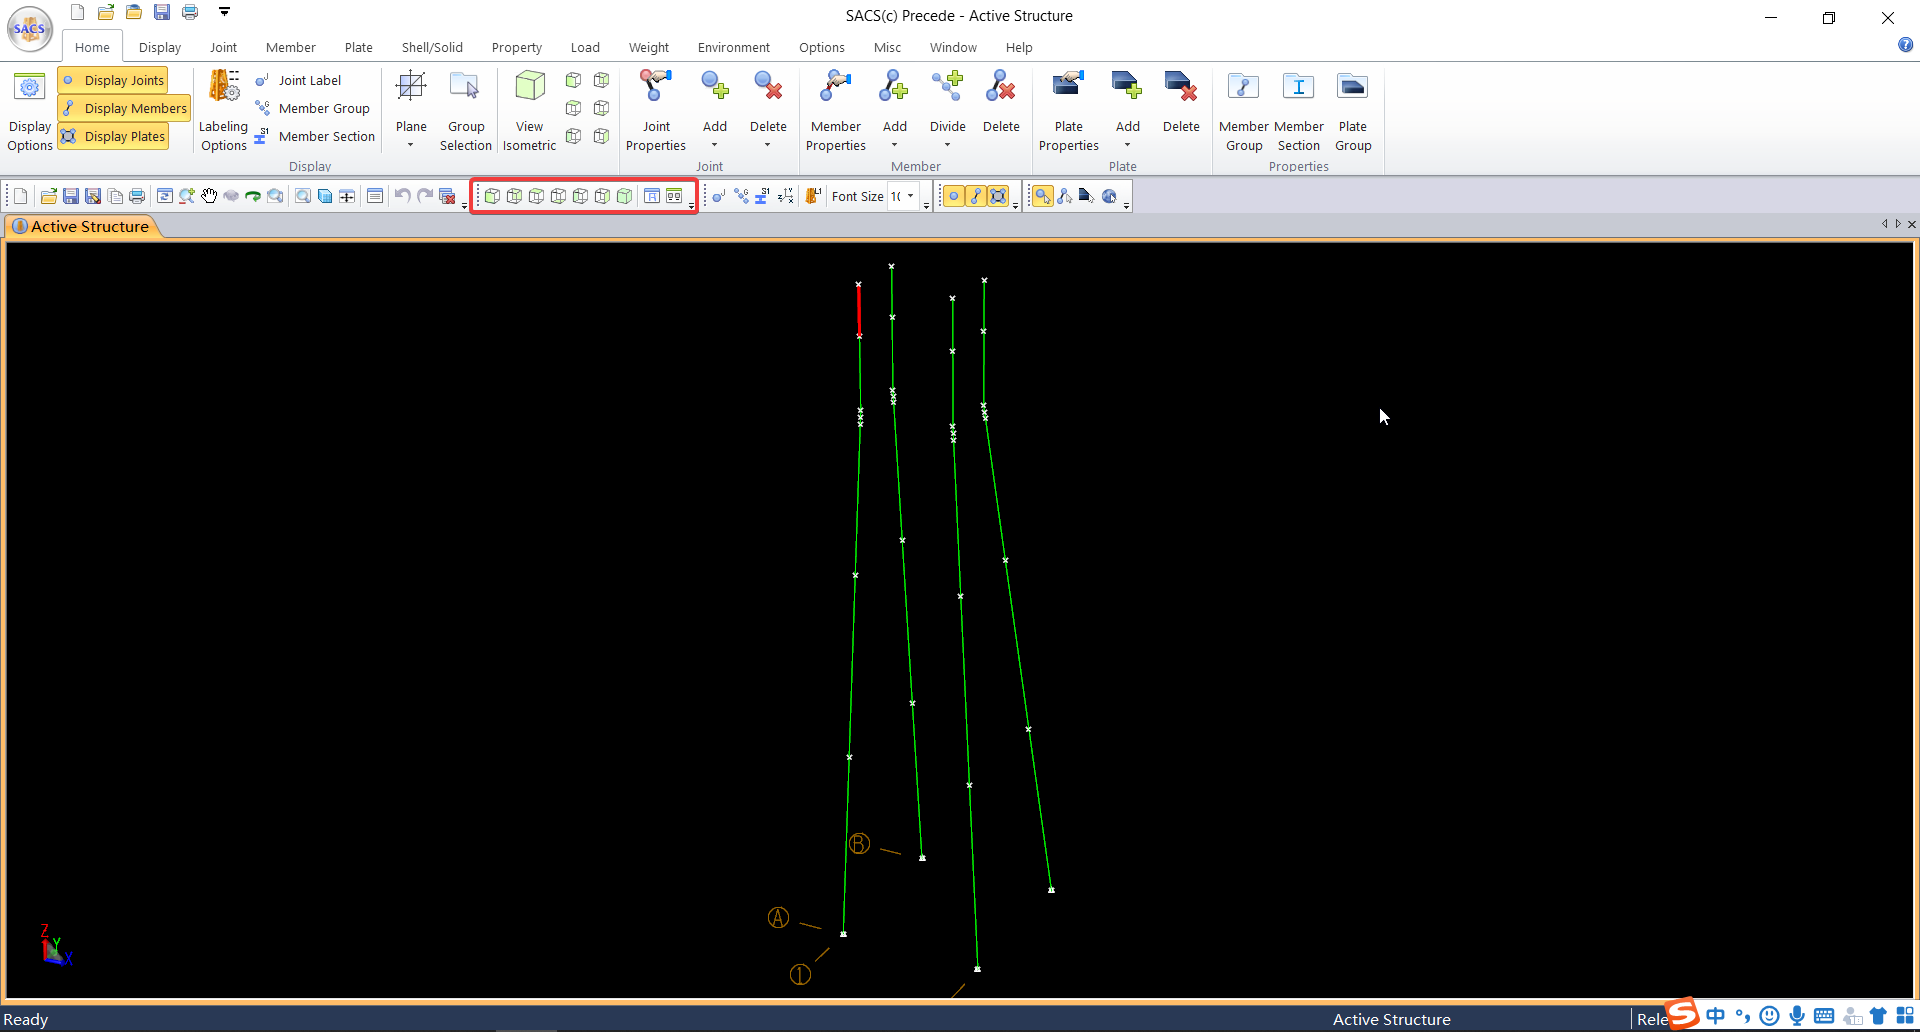This screenshot has height=1032, width=1920.
Task: Toggle the select-joints mode button
Action: point(1042,196)
